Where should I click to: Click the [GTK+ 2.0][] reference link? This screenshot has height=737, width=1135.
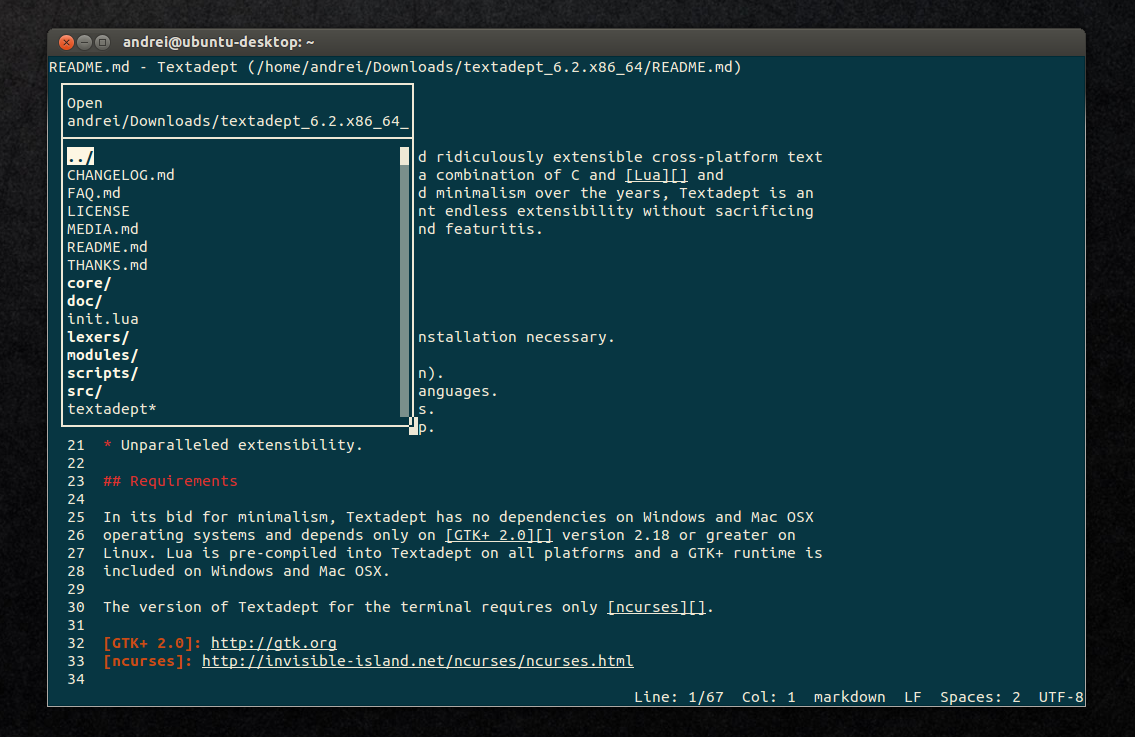[x=499, y=535]
